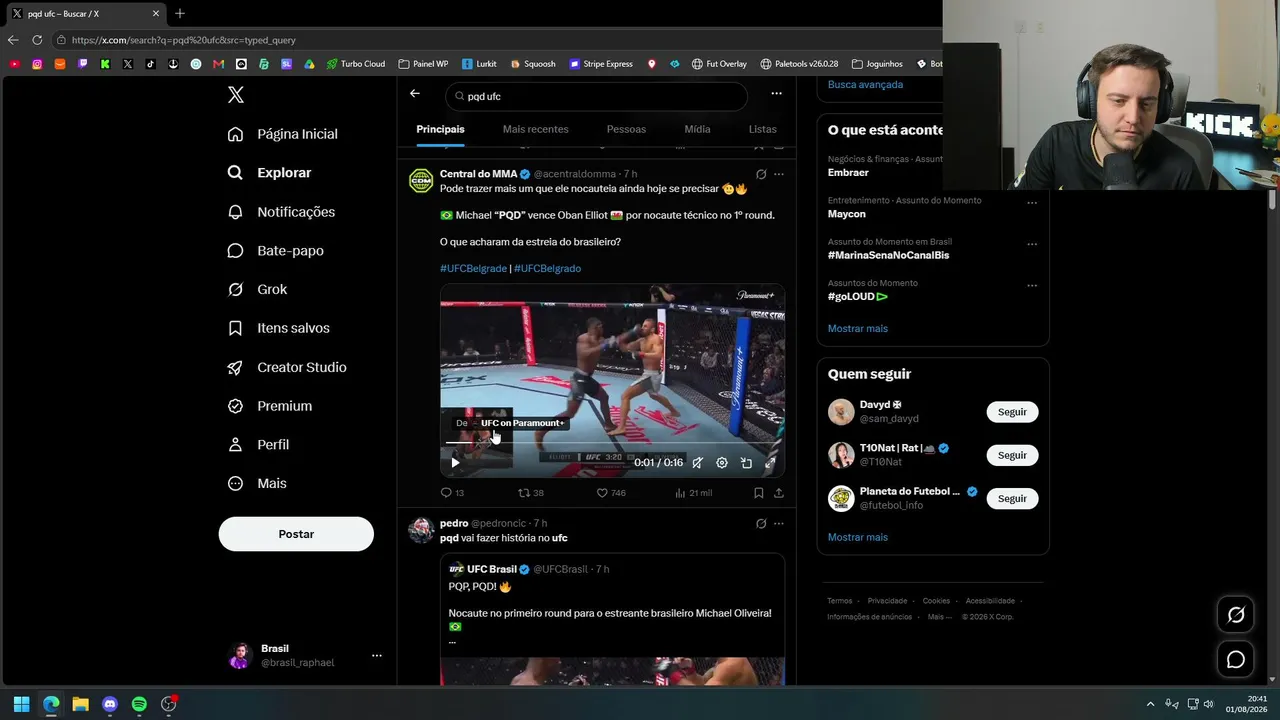Screen dimensions: 1280x720
Task: Switch to the Listas tab
Action: pyautogui.click(x=763, y=129)
